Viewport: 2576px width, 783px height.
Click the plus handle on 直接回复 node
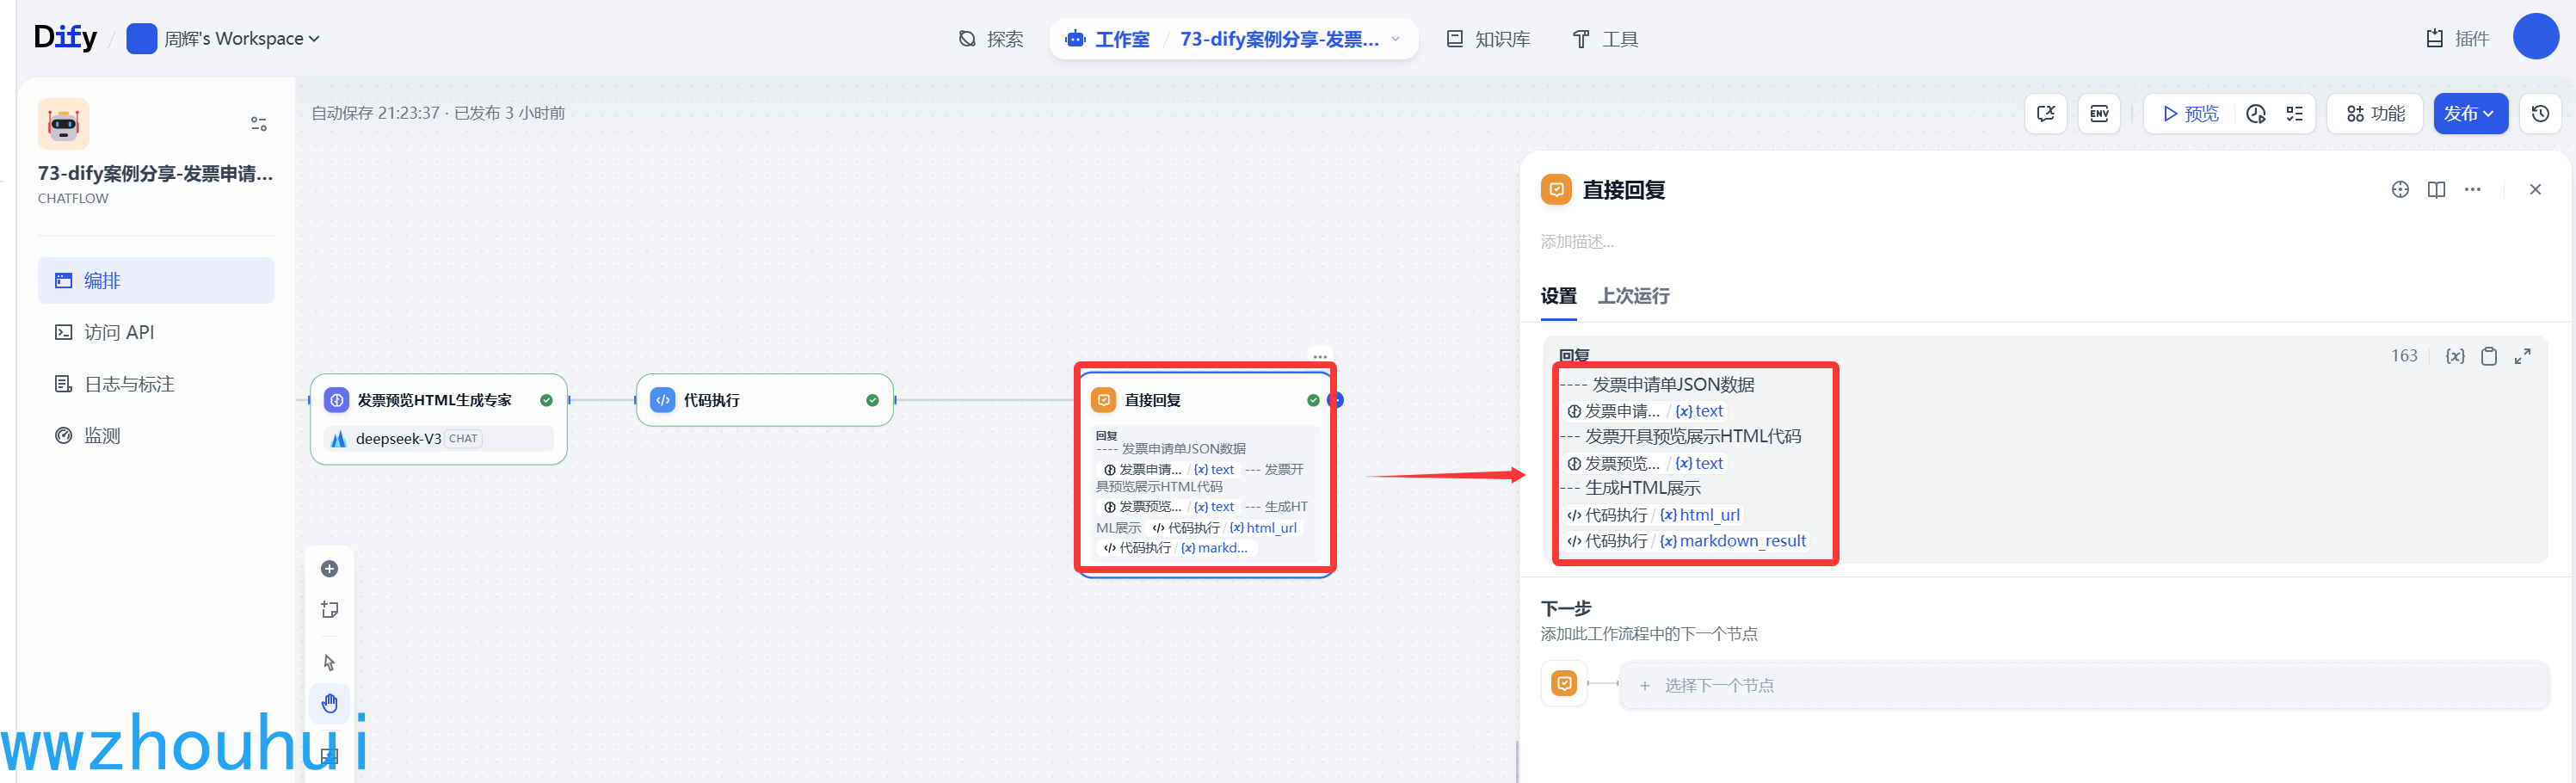click(x=1336, y=400)
